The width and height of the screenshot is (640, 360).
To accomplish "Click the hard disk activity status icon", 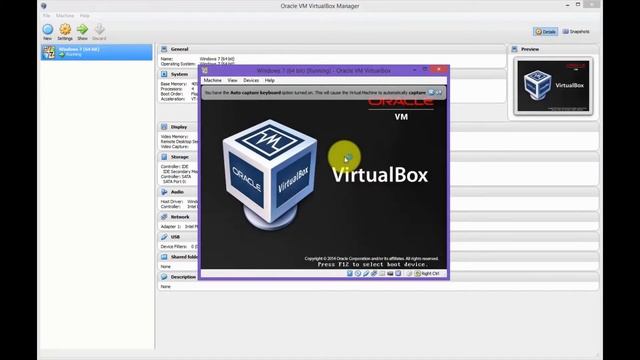I will 350,273.
